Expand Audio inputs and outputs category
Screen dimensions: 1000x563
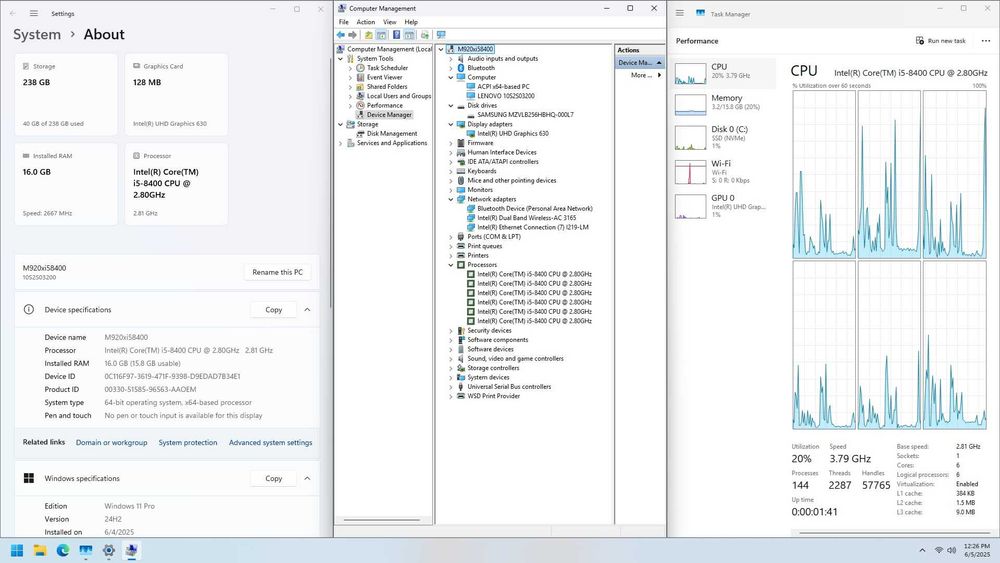[451, 59]
